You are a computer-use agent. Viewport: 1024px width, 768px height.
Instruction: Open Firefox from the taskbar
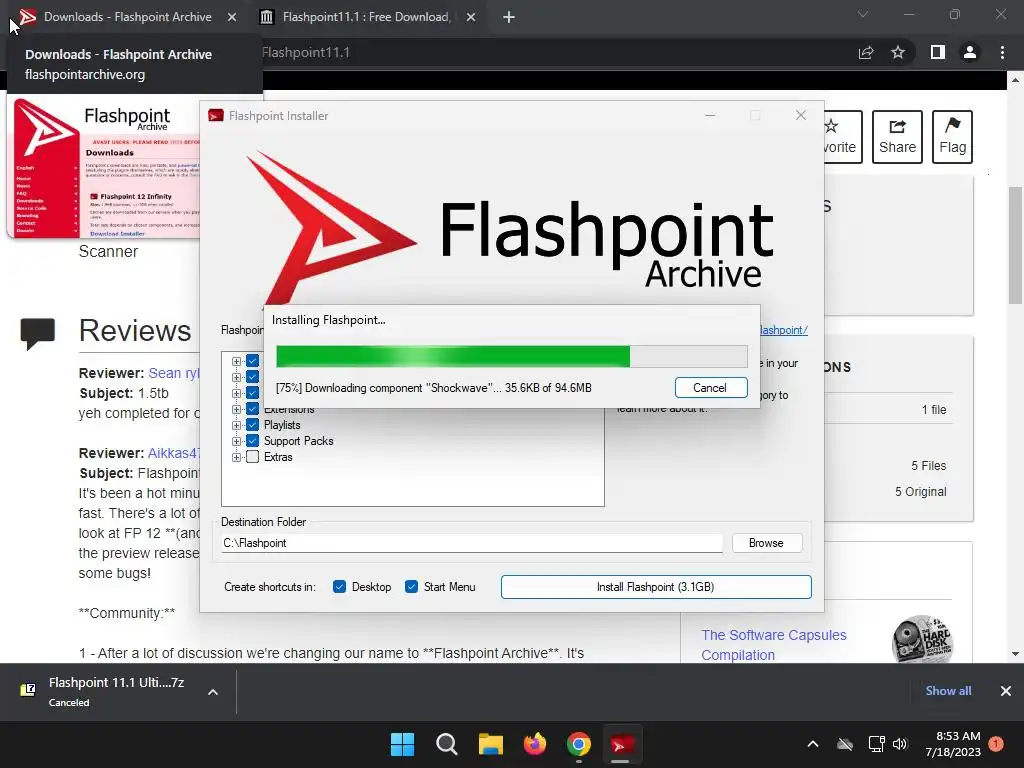pyautogui.click(x=535, y=744)
